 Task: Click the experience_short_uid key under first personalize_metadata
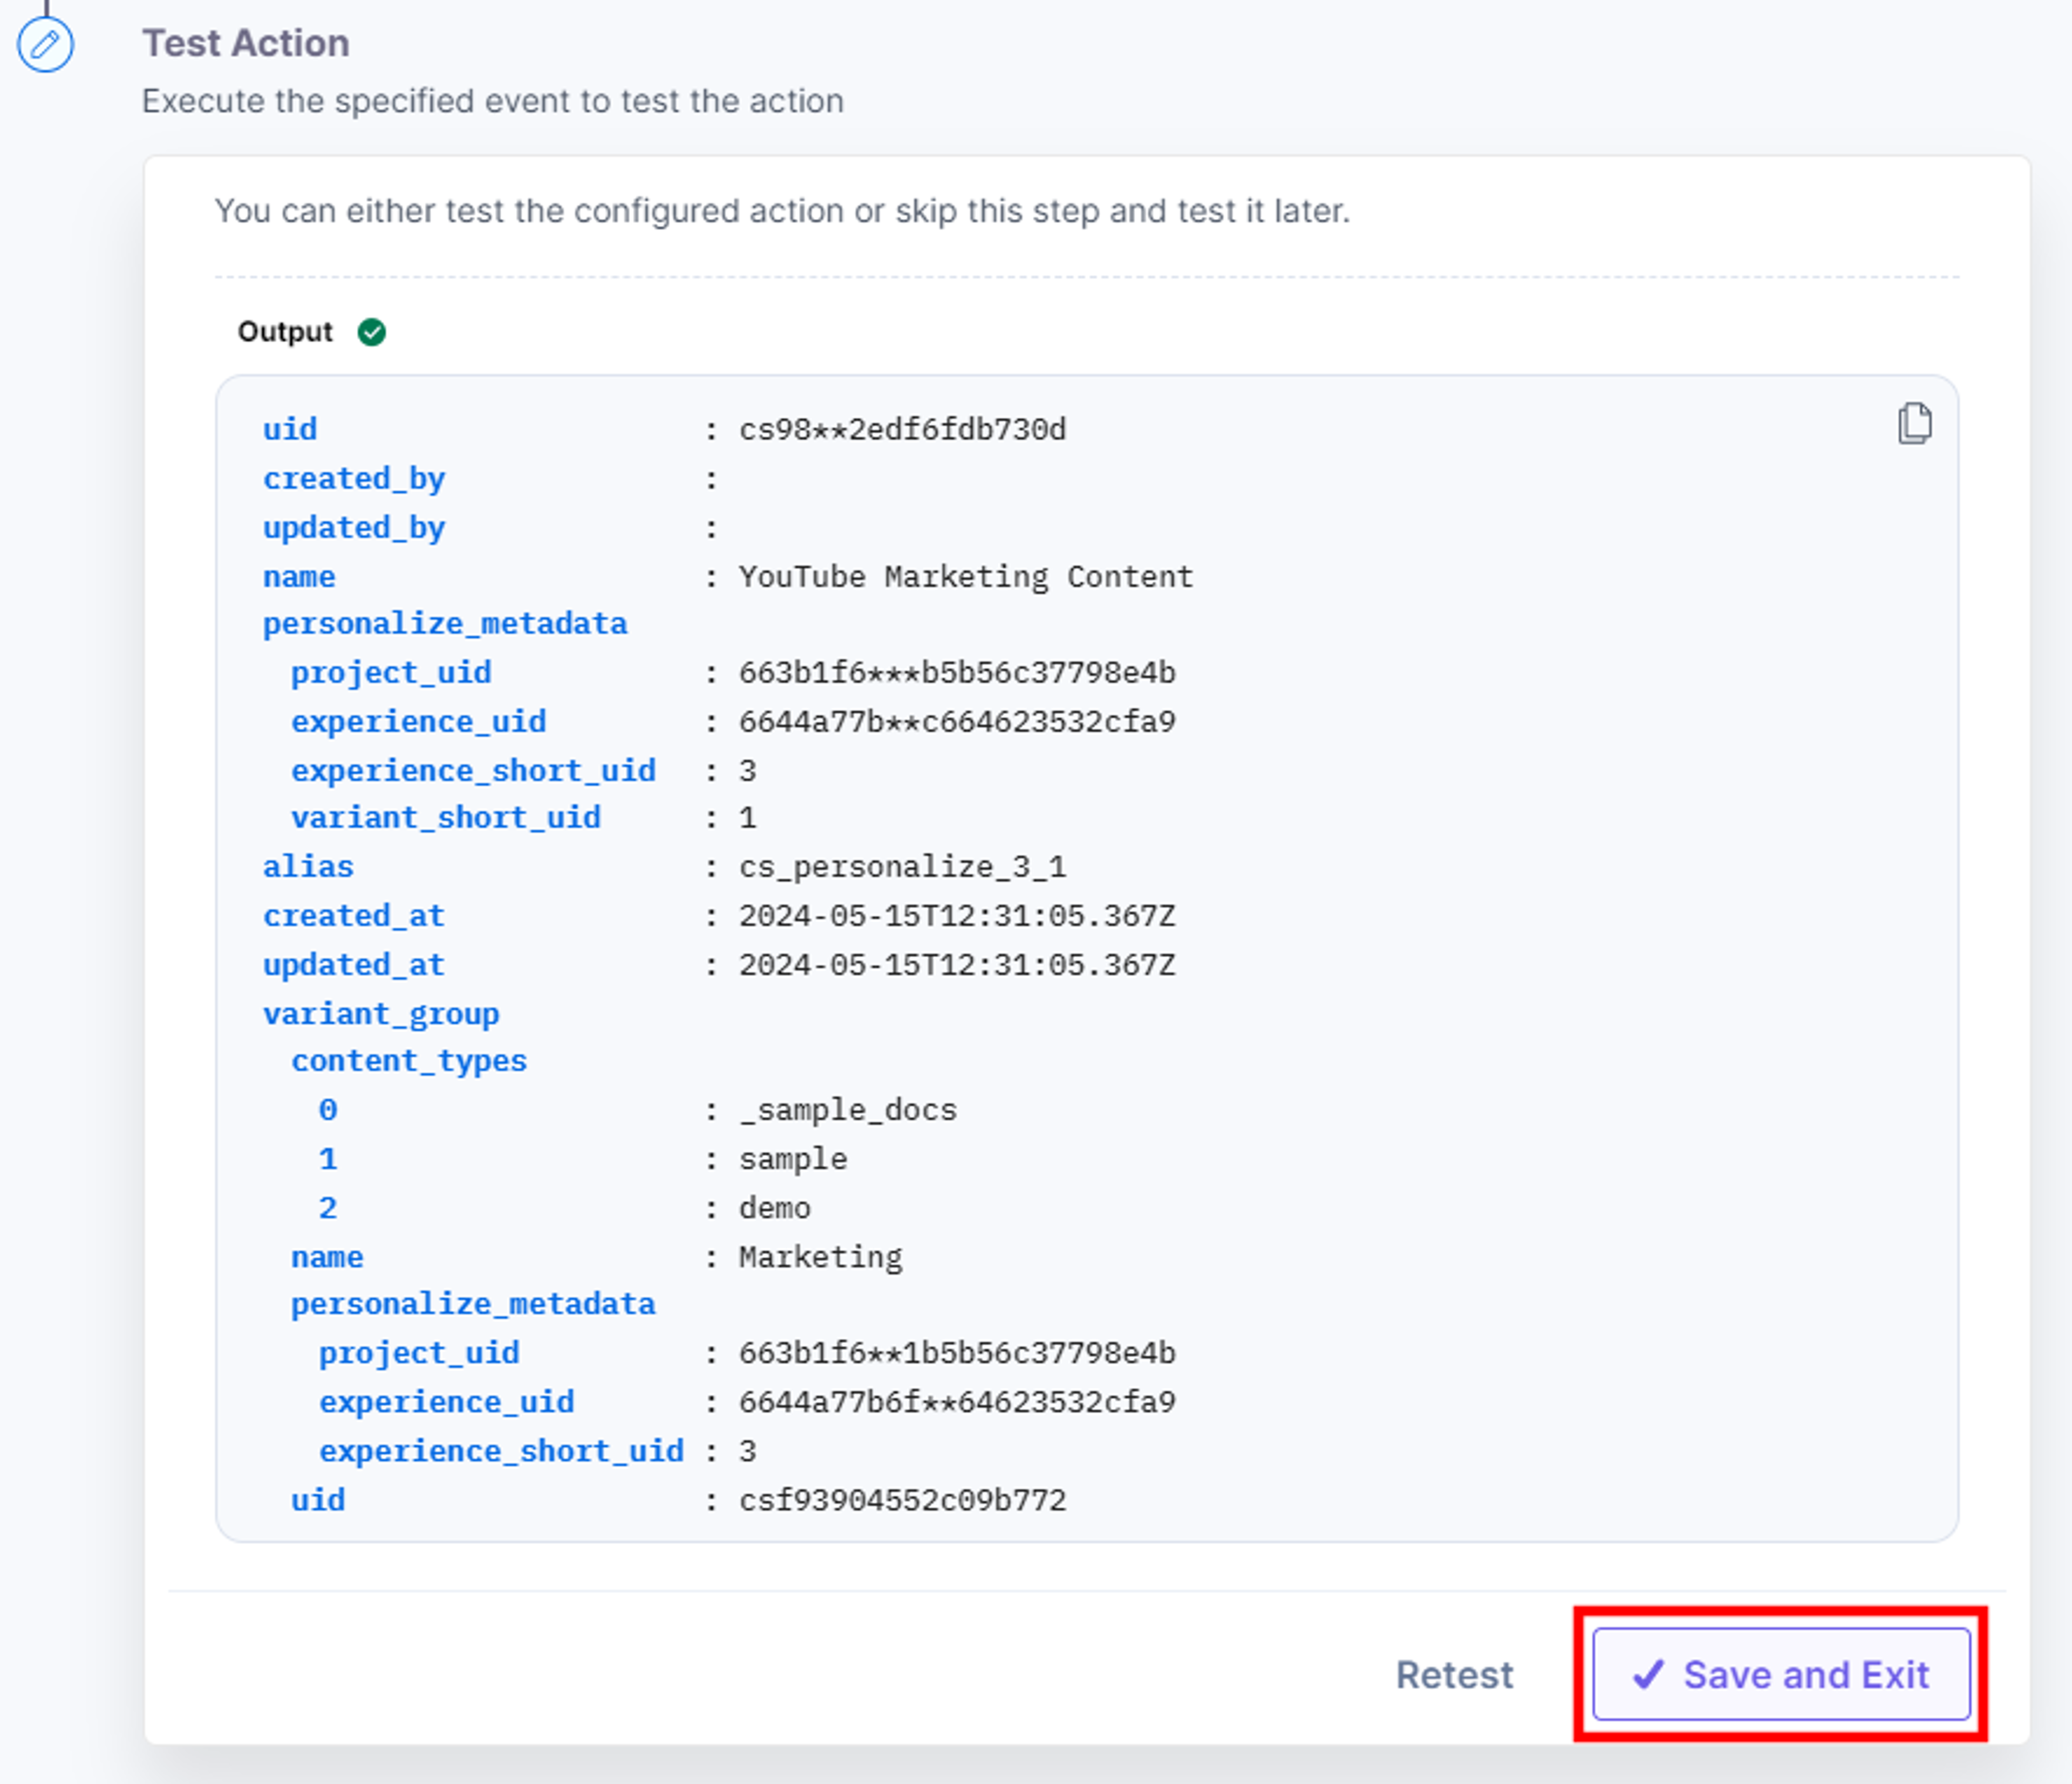pyautogui.click(x=473, y=771)
